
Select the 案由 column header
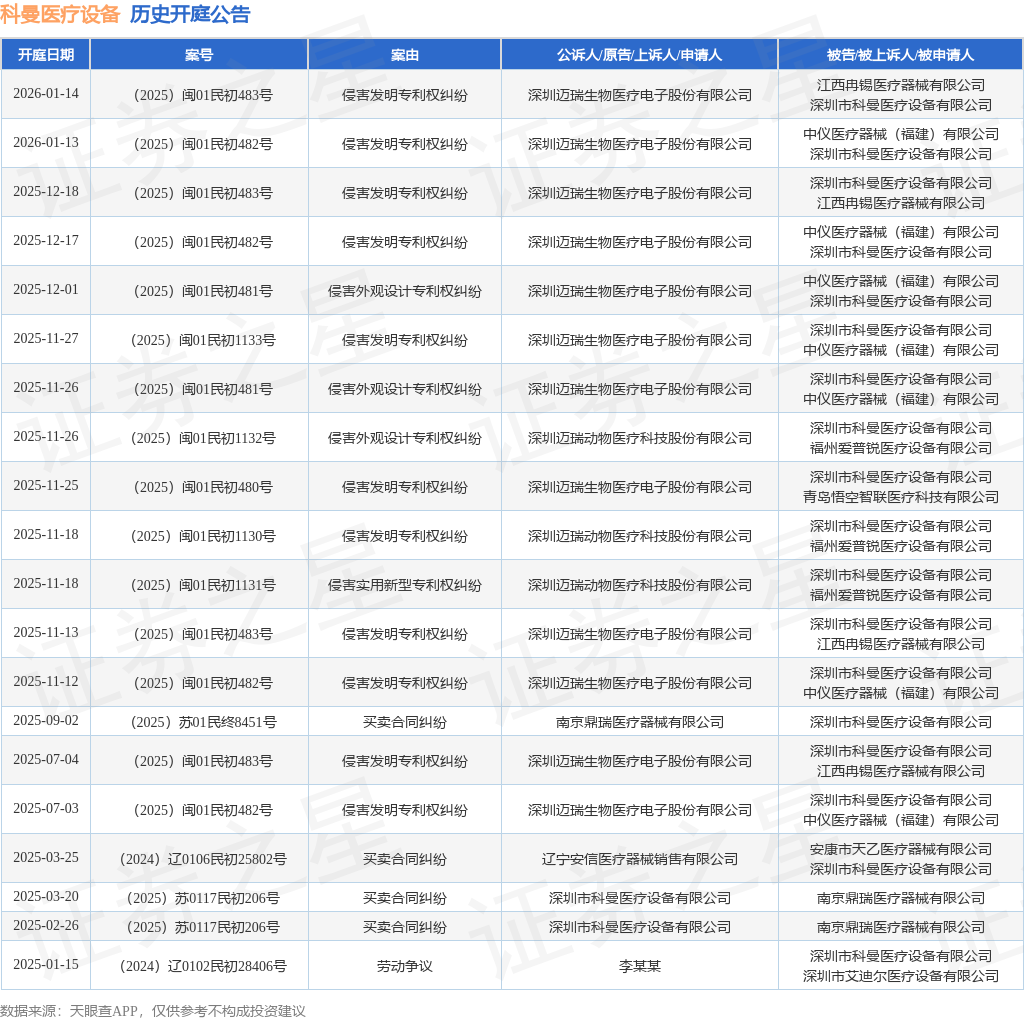[x=405, y=55]
